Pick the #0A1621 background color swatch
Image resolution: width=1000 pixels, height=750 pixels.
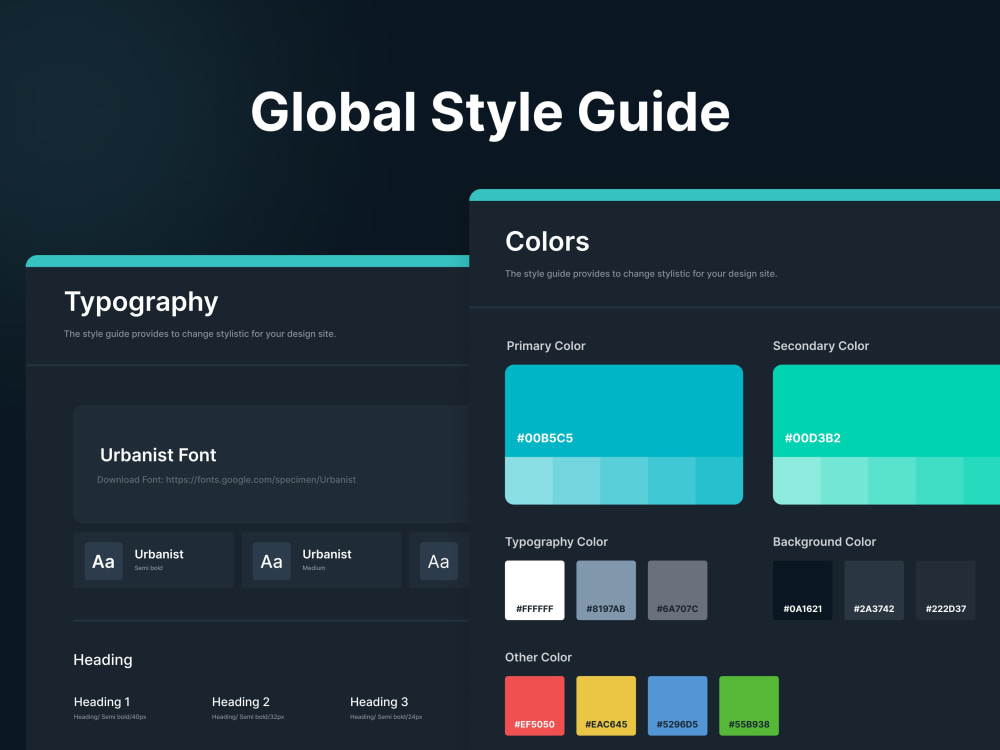coord(802,590)
